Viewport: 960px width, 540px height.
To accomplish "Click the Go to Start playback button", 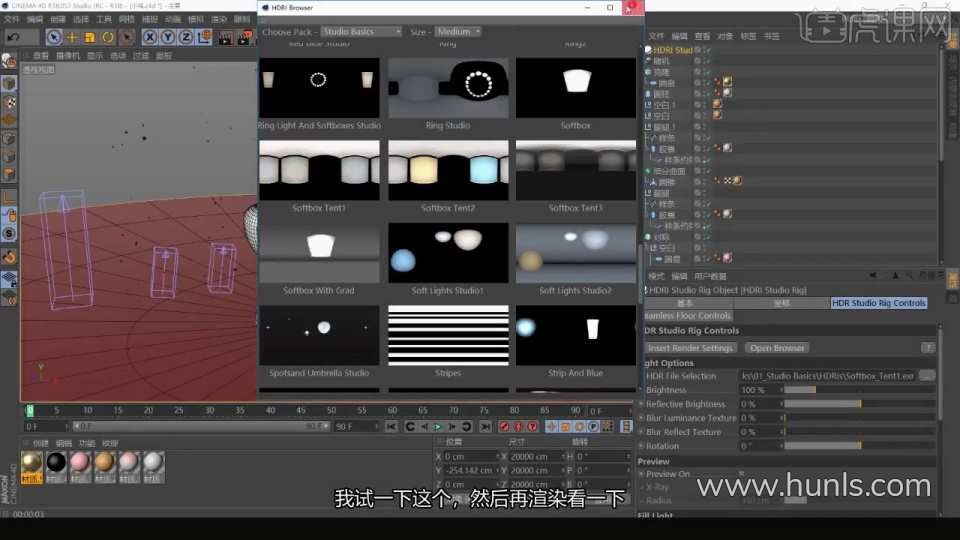I will coord(391,427).
